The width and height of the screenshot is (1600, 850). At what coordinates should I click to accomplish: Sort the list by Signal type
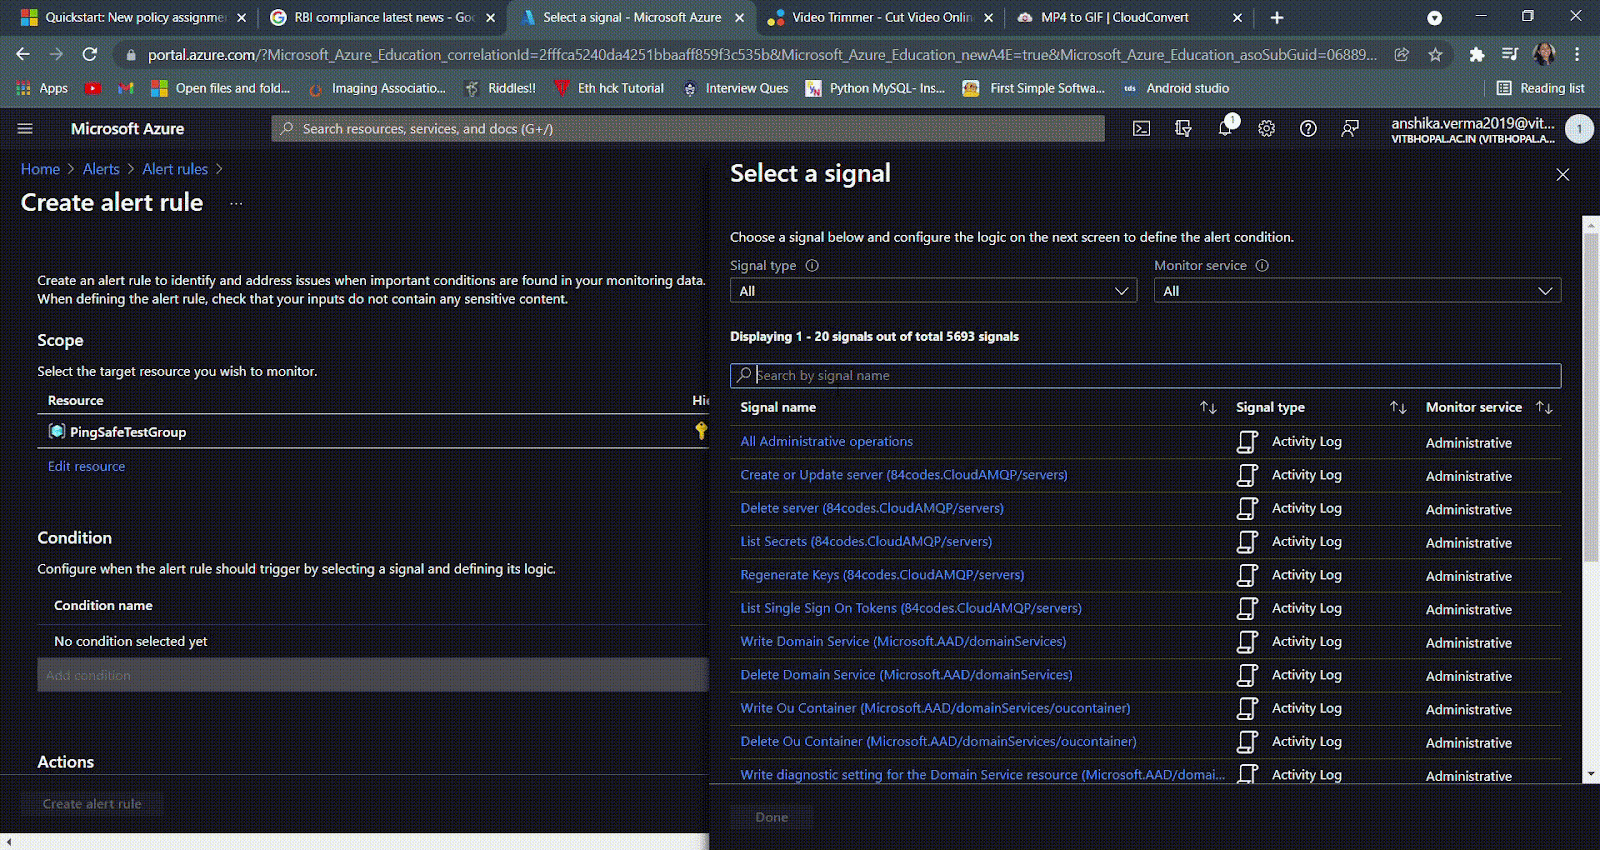(x=1398, y=408)
